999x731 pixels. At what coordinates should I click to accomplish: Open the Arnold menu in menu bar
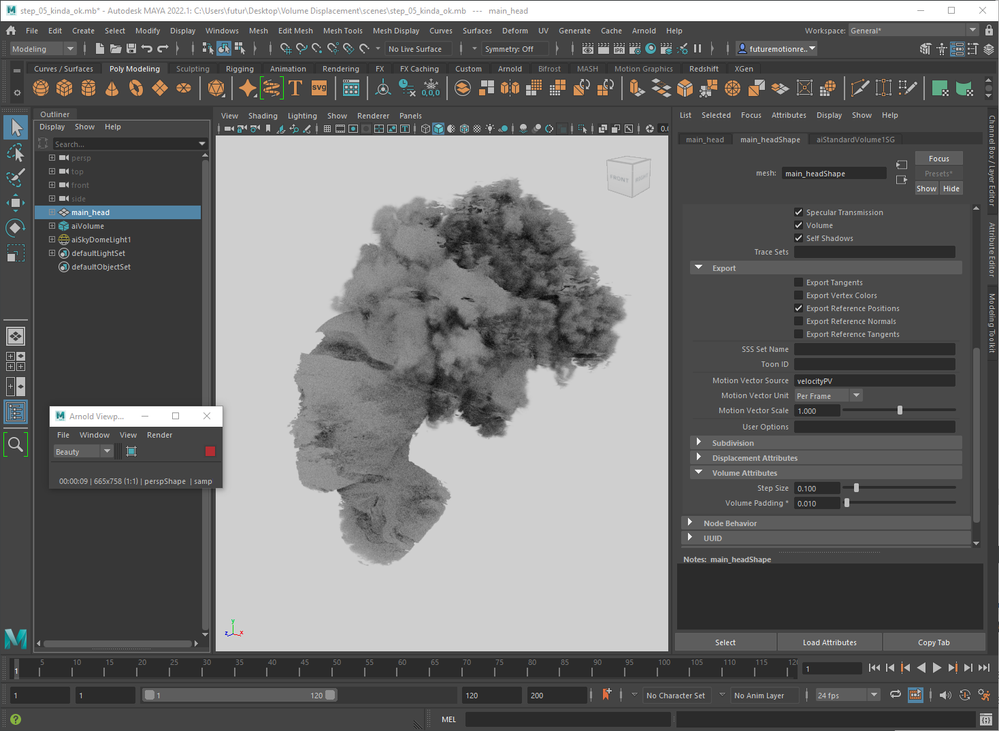click(644, 31)
